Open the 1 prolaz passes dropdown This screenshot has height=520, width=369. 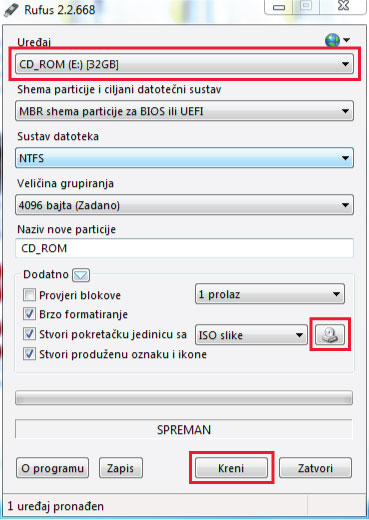coord(270,294)
